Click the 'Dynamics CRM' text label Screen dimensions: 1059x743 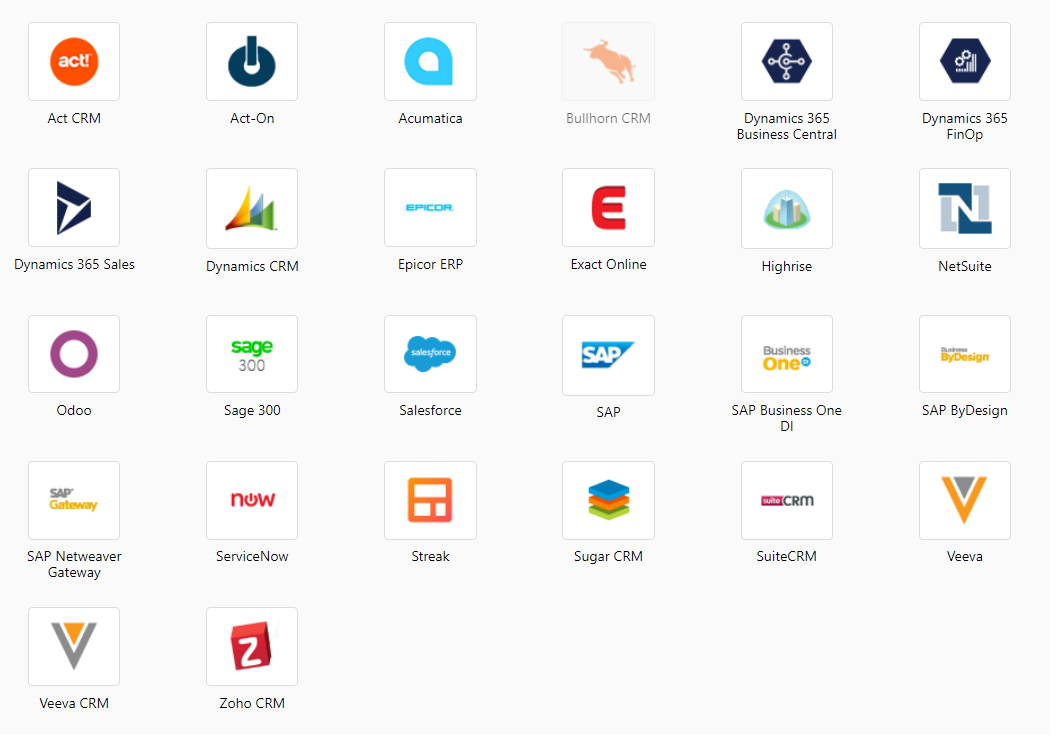pyautogui.click(x=252, y=266)
